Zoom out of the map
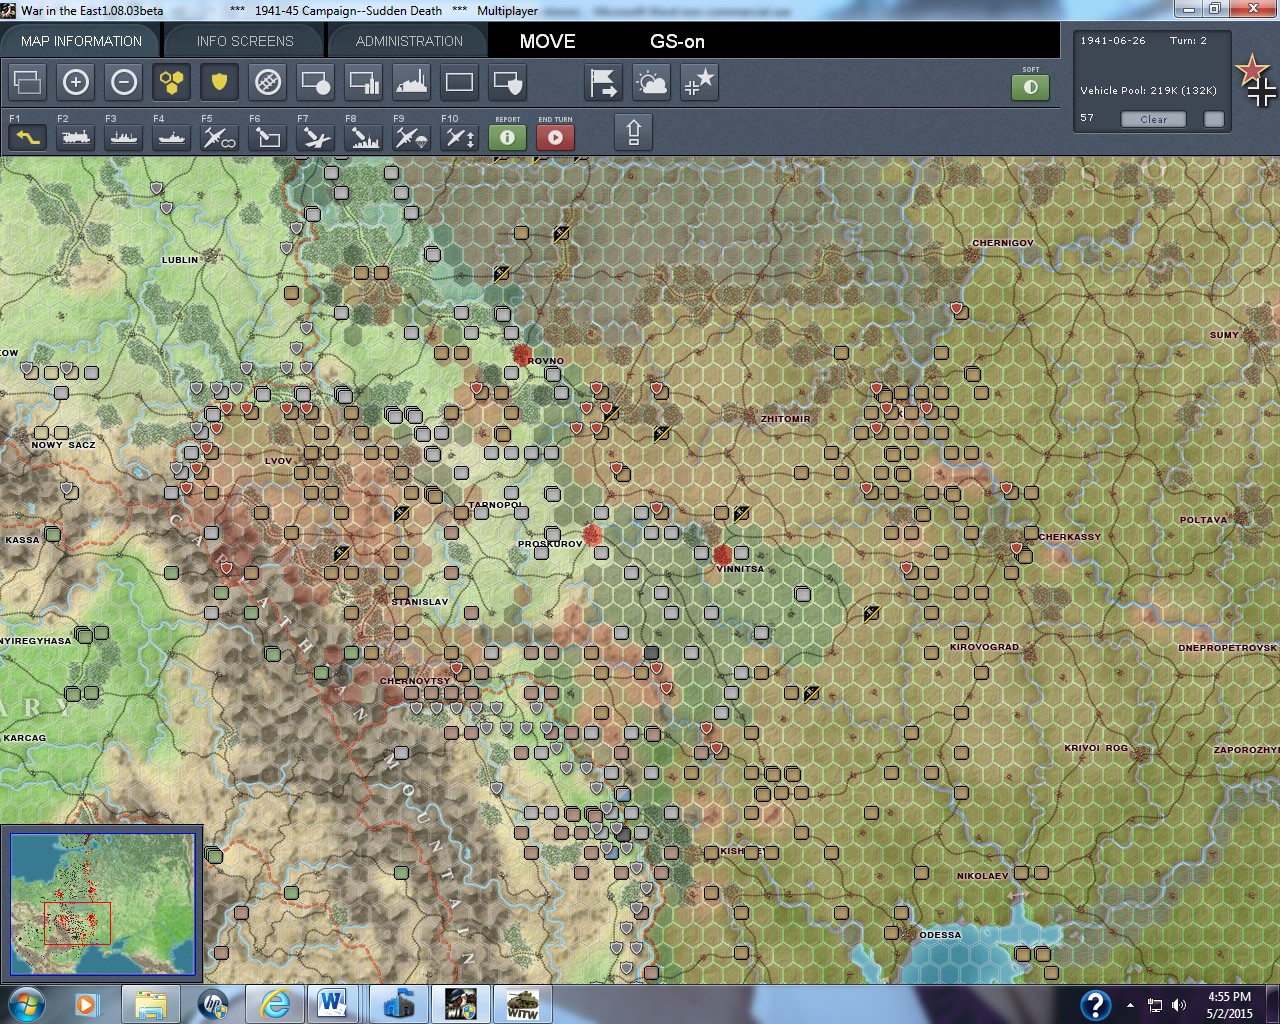This screenshot has width=1280, height=1024. coord(124,82)
